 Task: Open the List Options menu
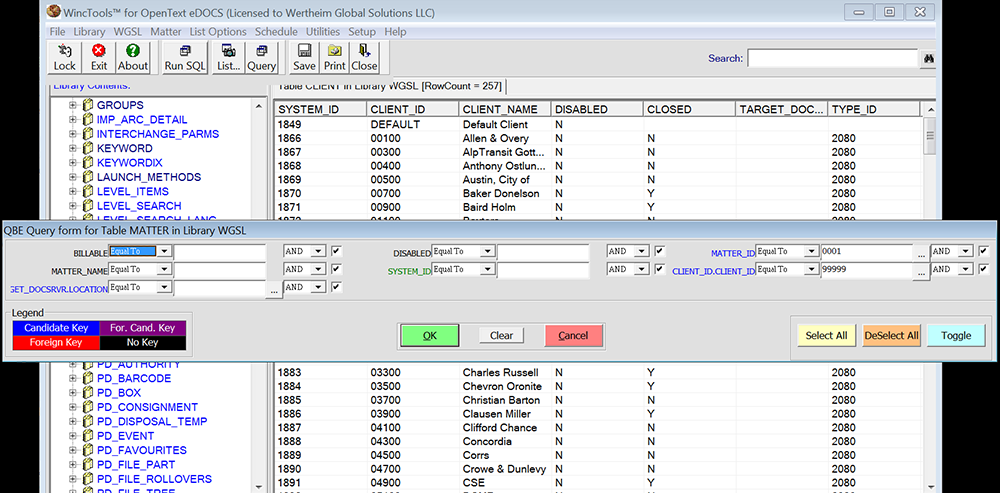tap(217, 31)
